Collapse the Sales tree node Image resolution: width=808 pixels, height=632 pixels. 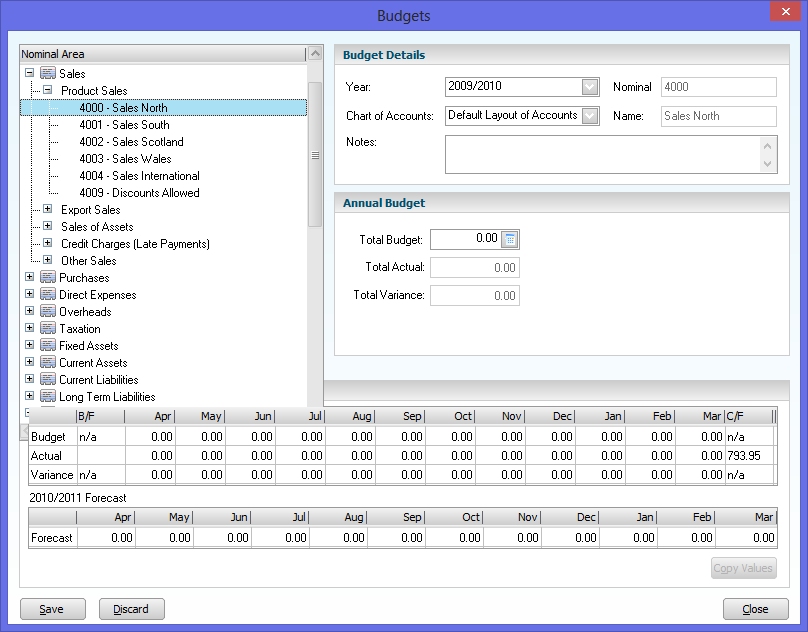pyautogui.click(x=29, y=73)
